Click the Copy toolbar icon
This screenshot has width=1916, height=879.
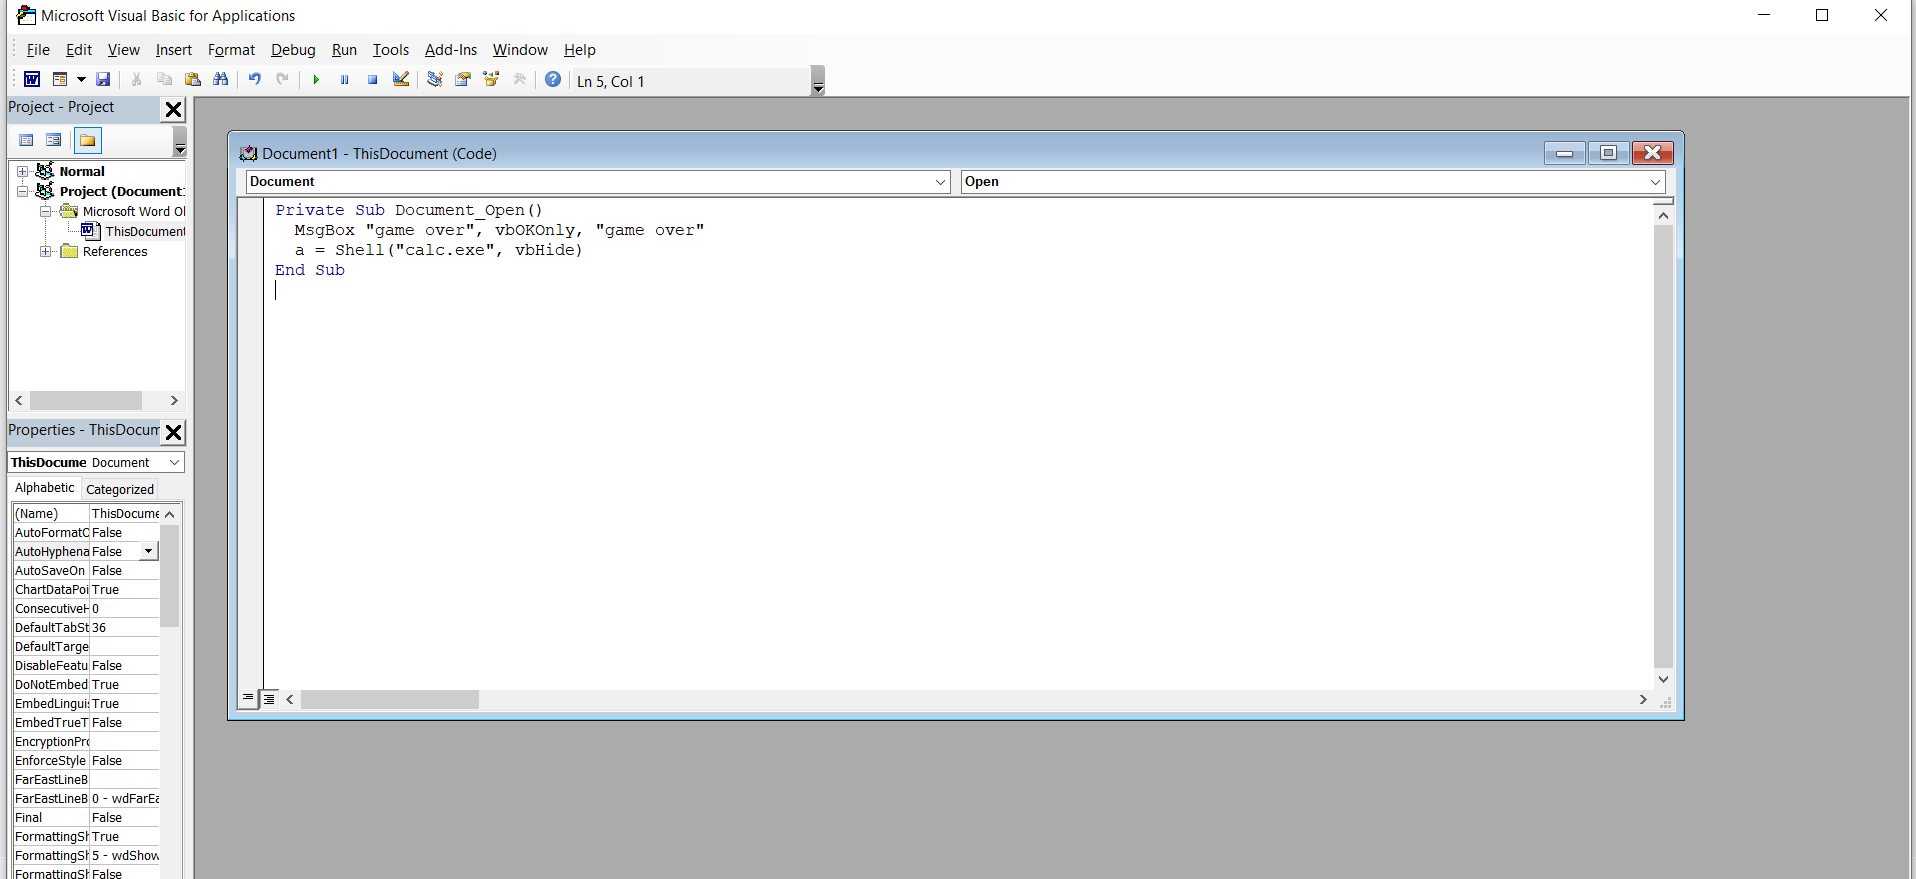click(164, 80)
